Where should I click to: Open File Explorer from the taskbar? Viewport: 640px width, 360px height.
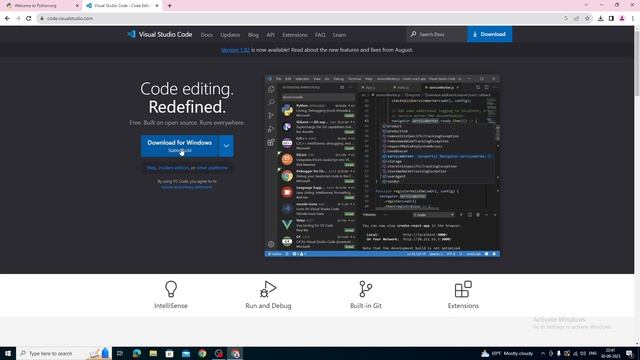coord(153,353)
